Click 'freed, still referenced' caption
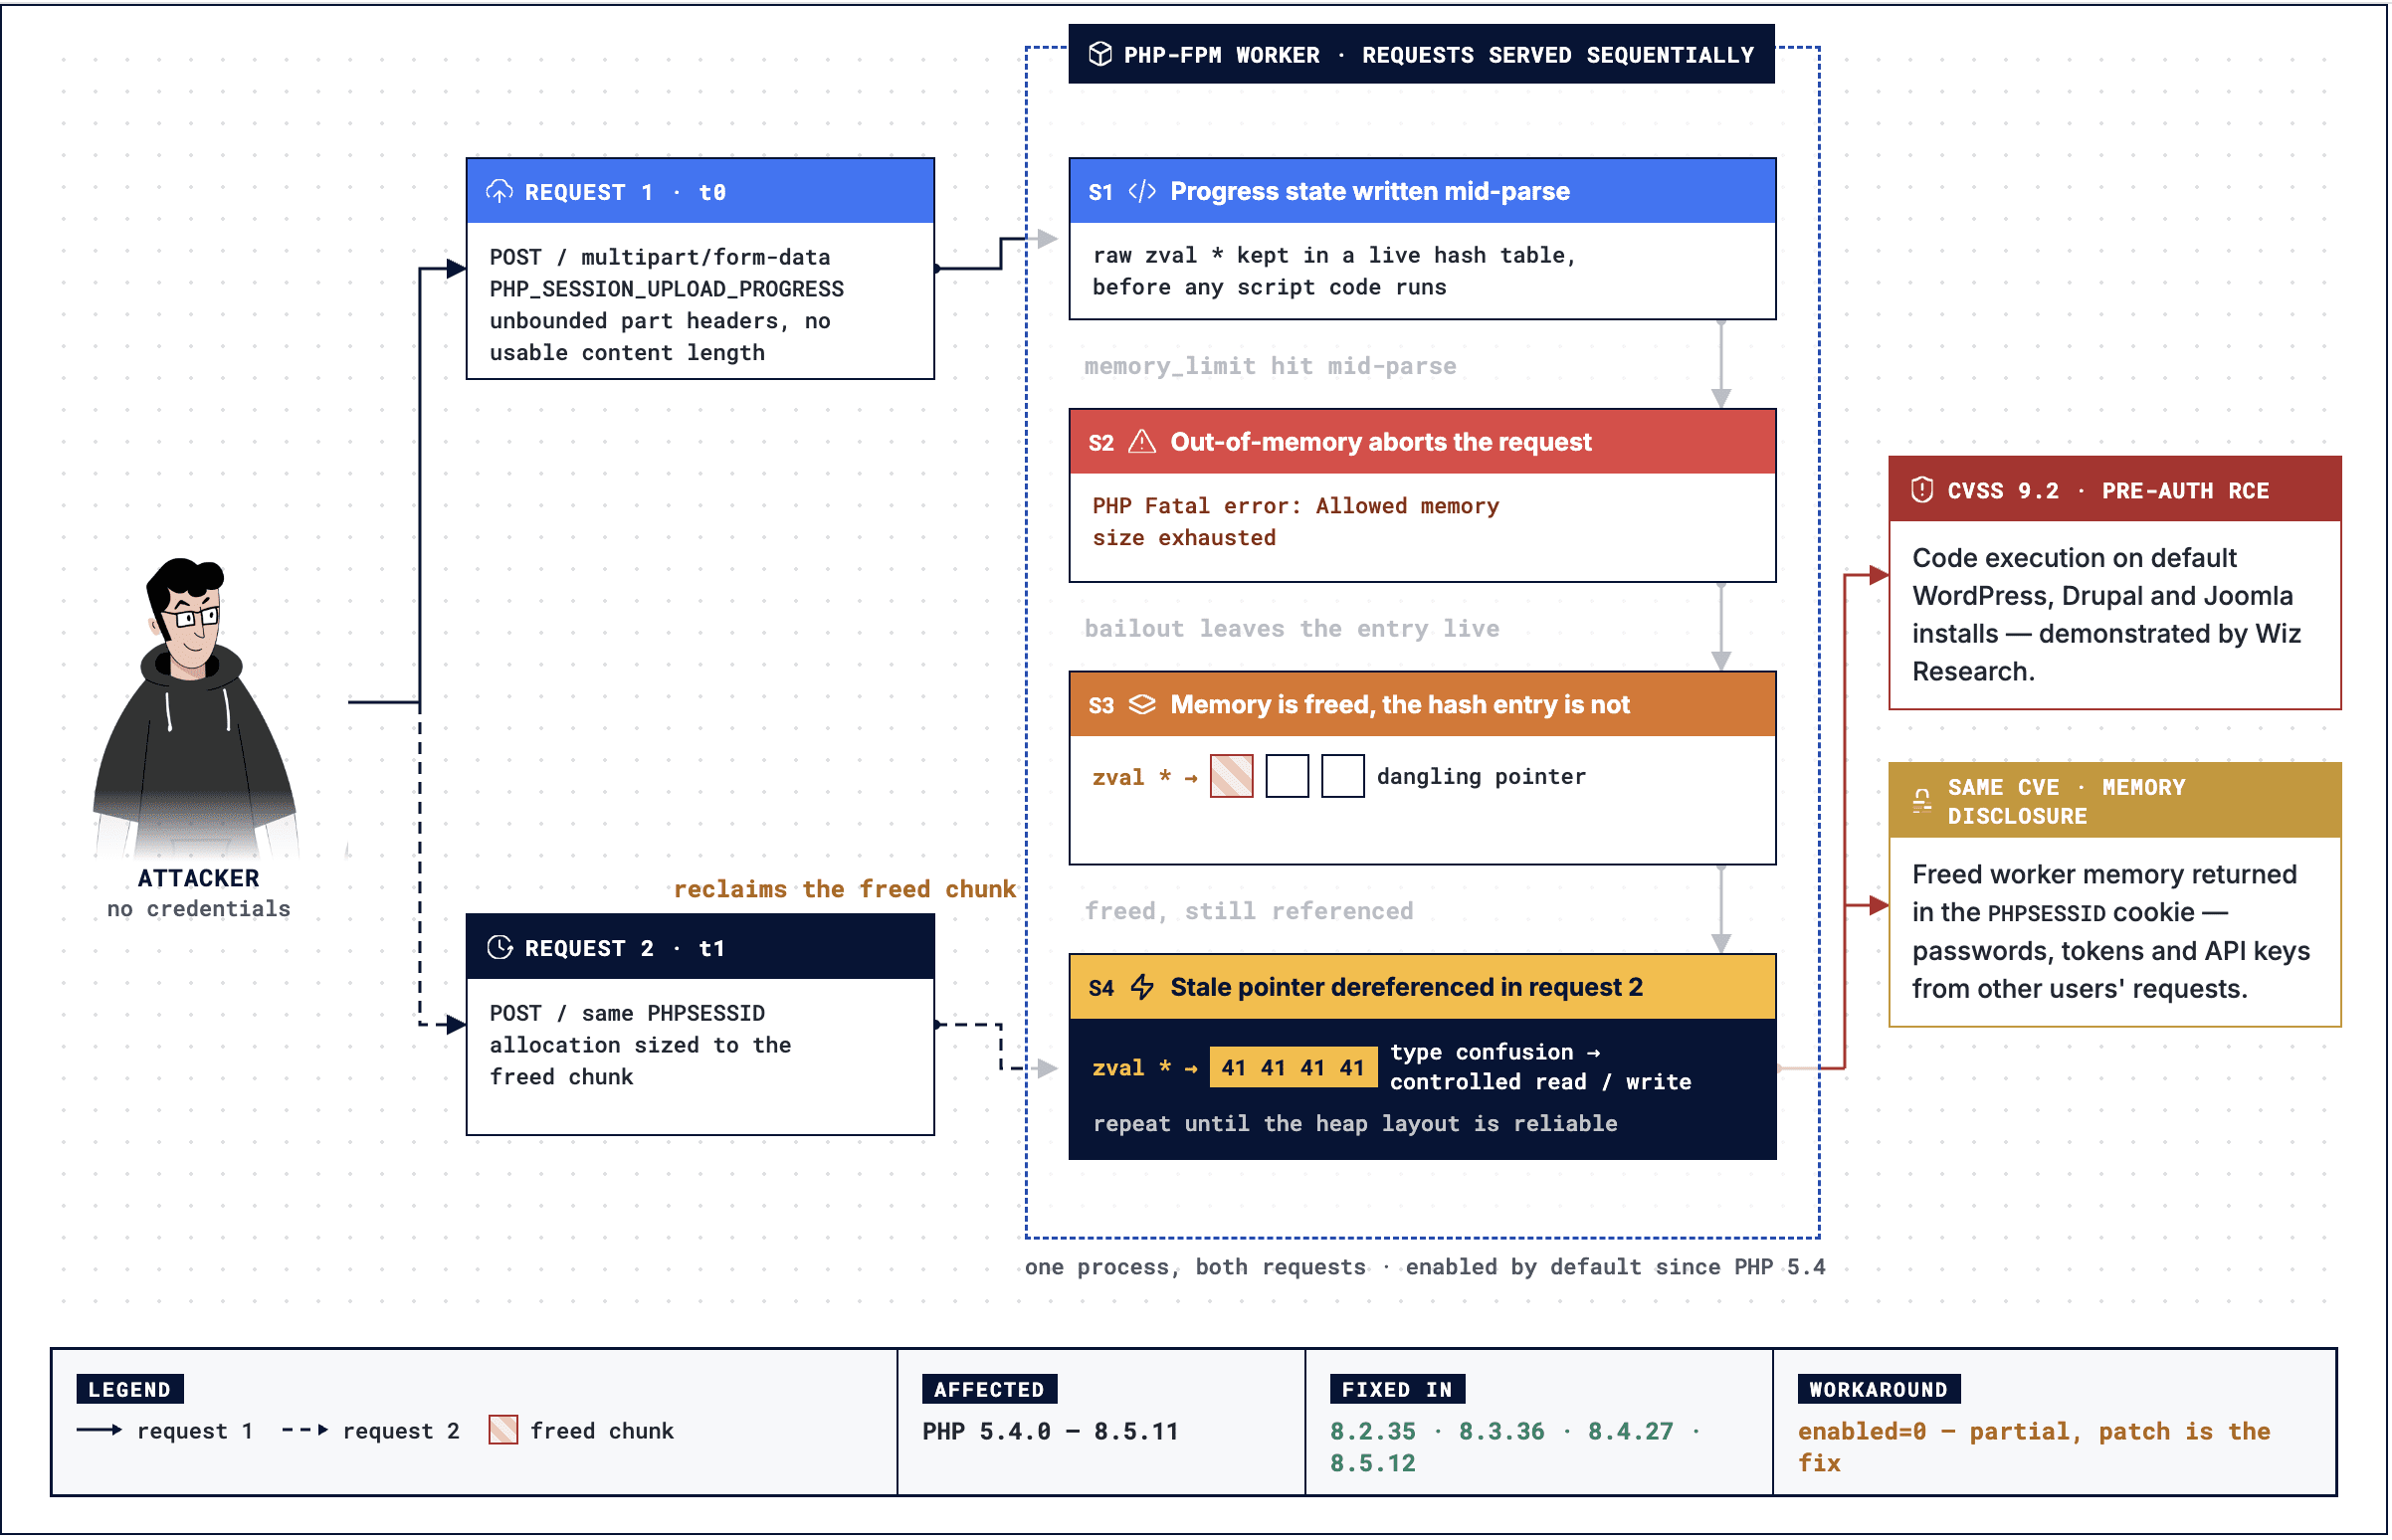Image resolution: width=2392 pixels, height=1540 pixels. [x=1250, y=912]
